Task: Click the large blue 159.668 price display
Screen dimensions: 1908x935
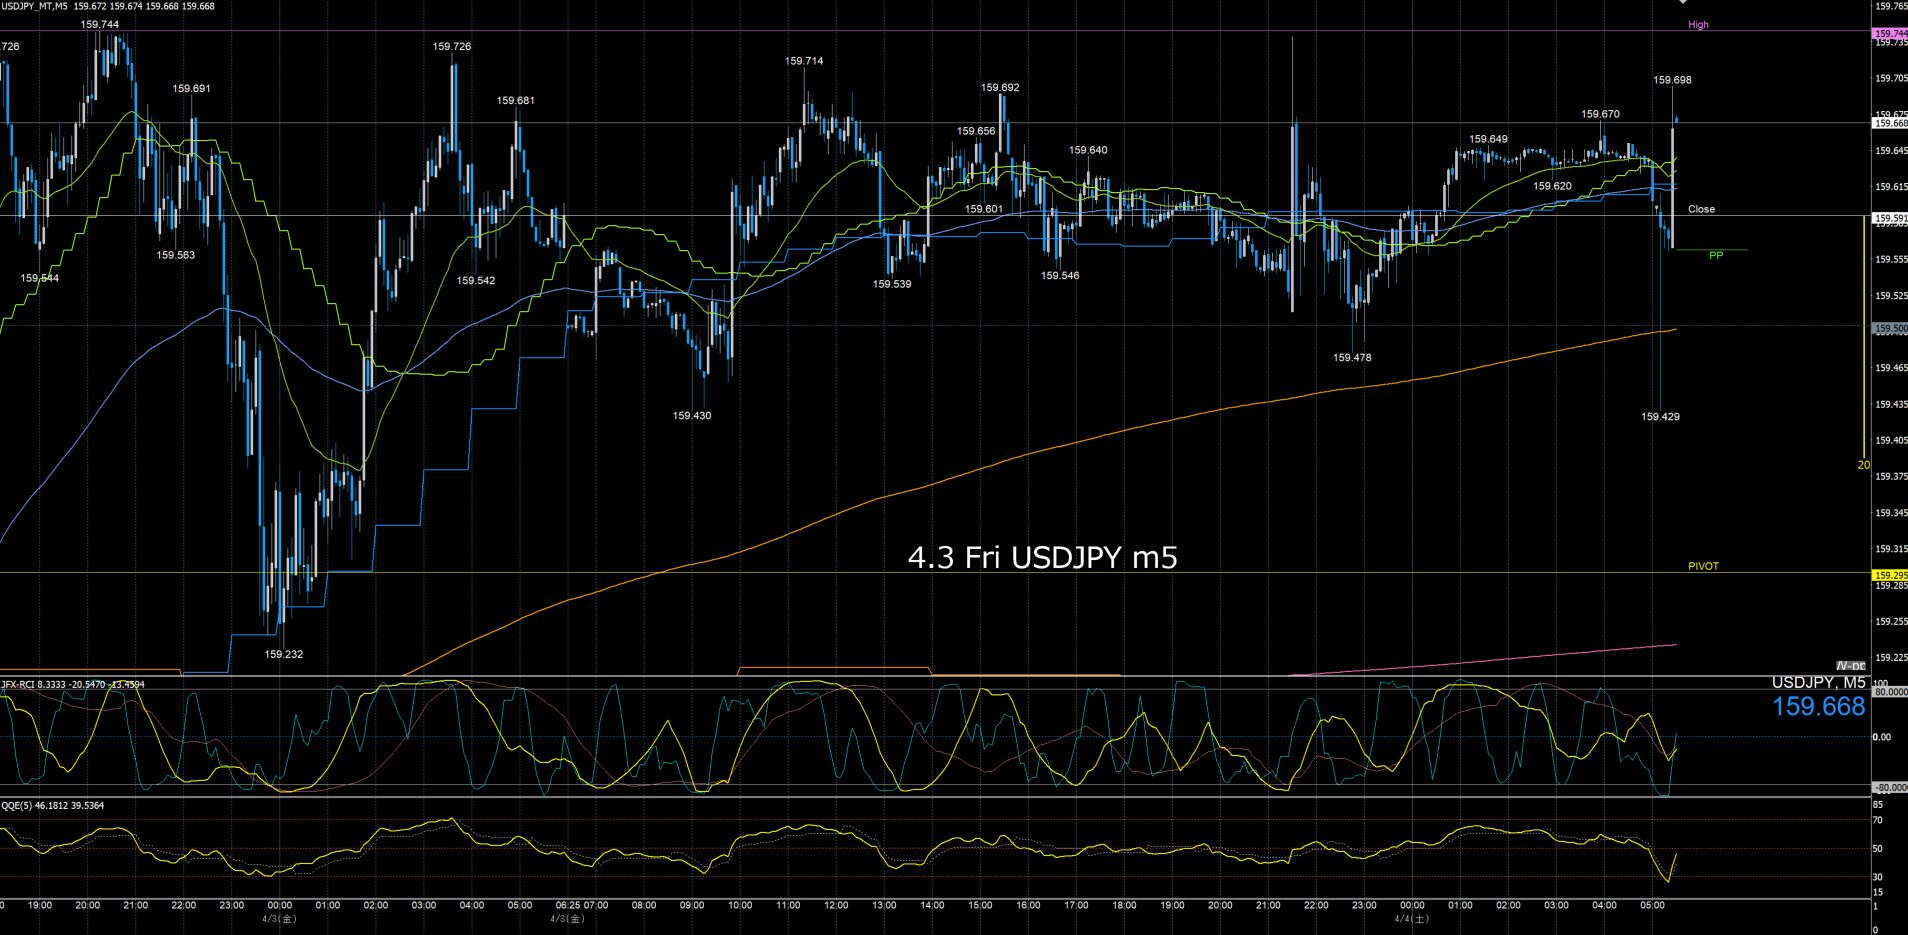Action: pyautogui.click(x=1818, y=707)
